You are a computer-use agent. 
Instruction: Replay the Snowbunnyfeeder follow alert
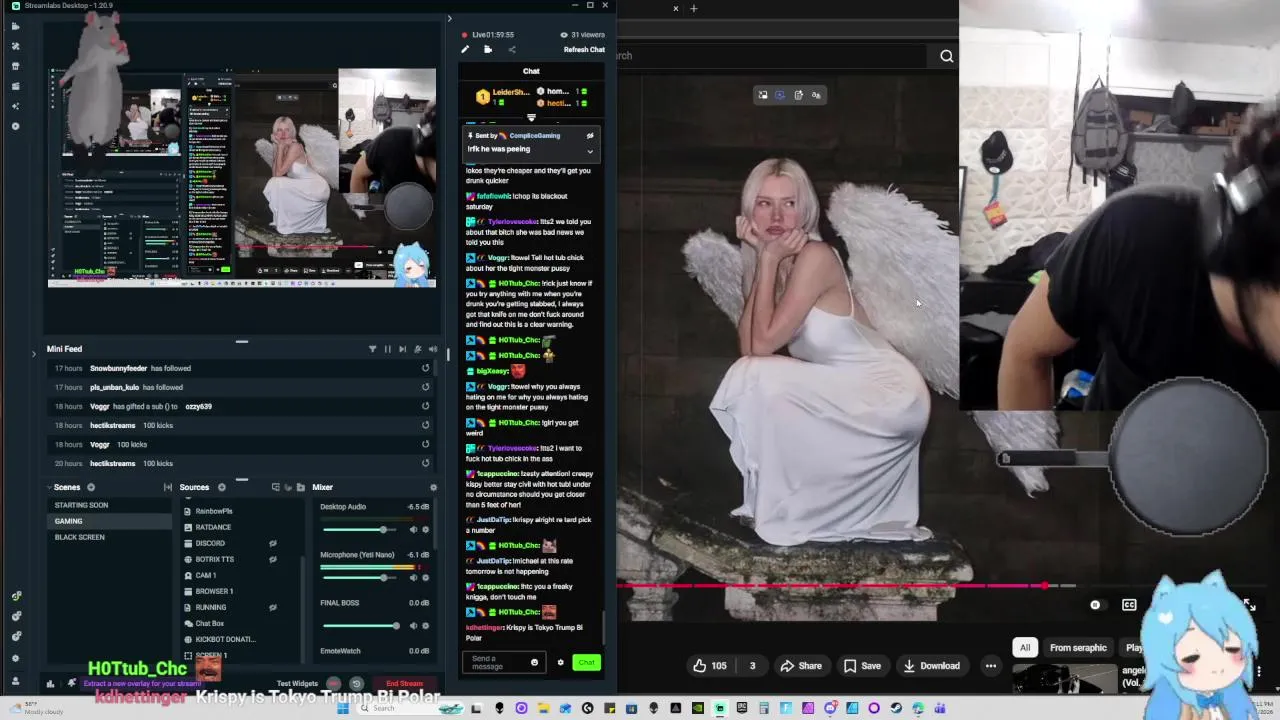[425, 368]
